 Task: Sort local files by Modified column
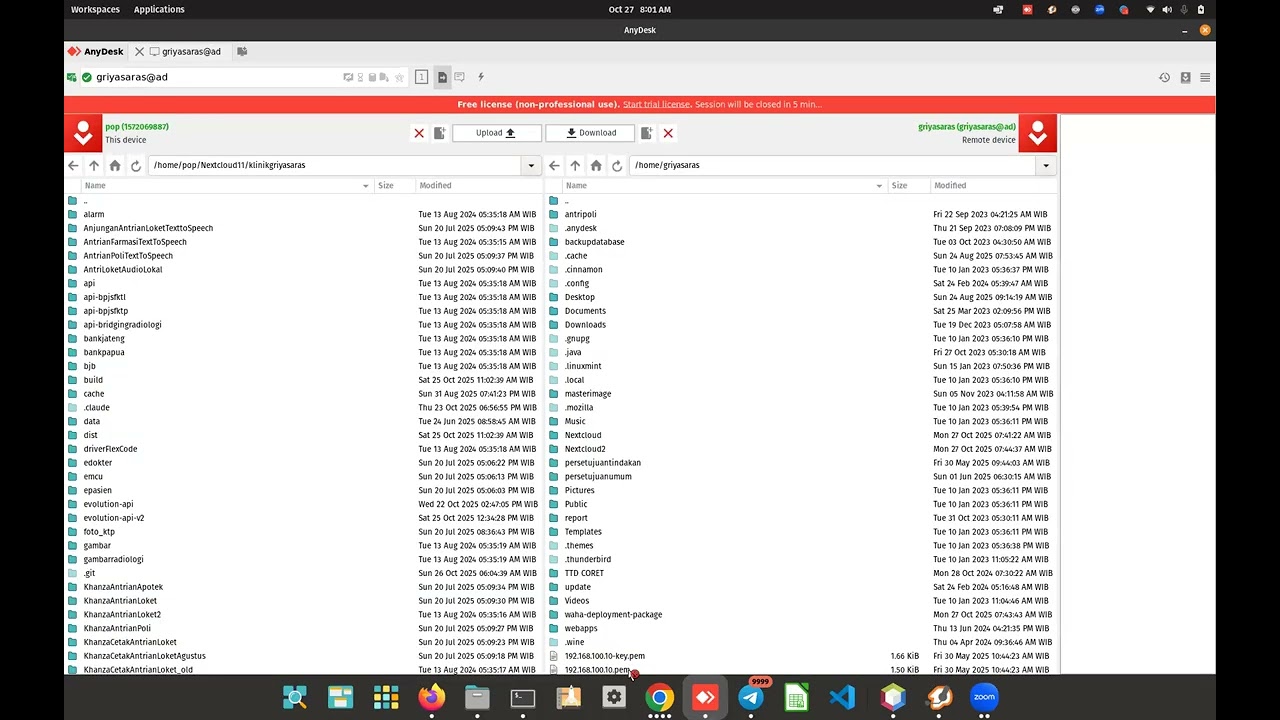click(479, 186)
